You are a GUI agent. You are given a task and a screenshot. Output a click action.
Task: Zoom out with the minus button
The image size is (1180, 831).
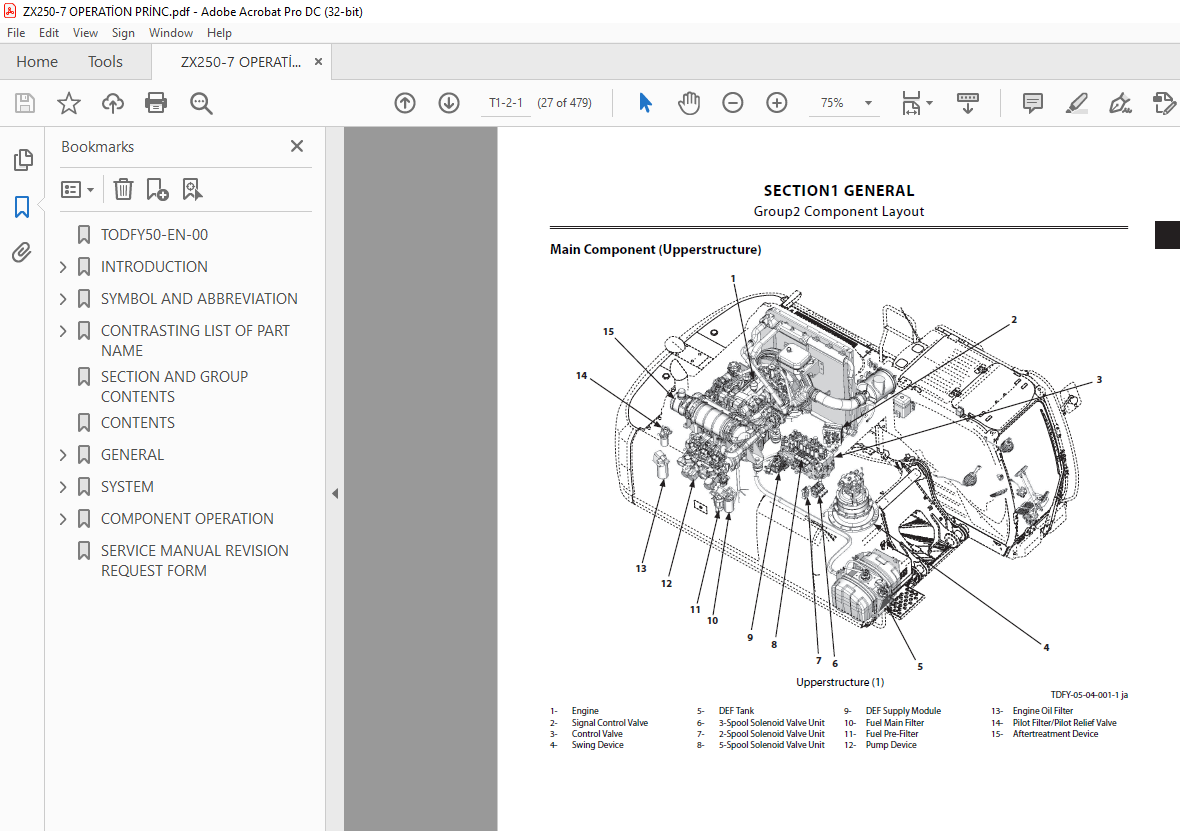pos(732,103)
